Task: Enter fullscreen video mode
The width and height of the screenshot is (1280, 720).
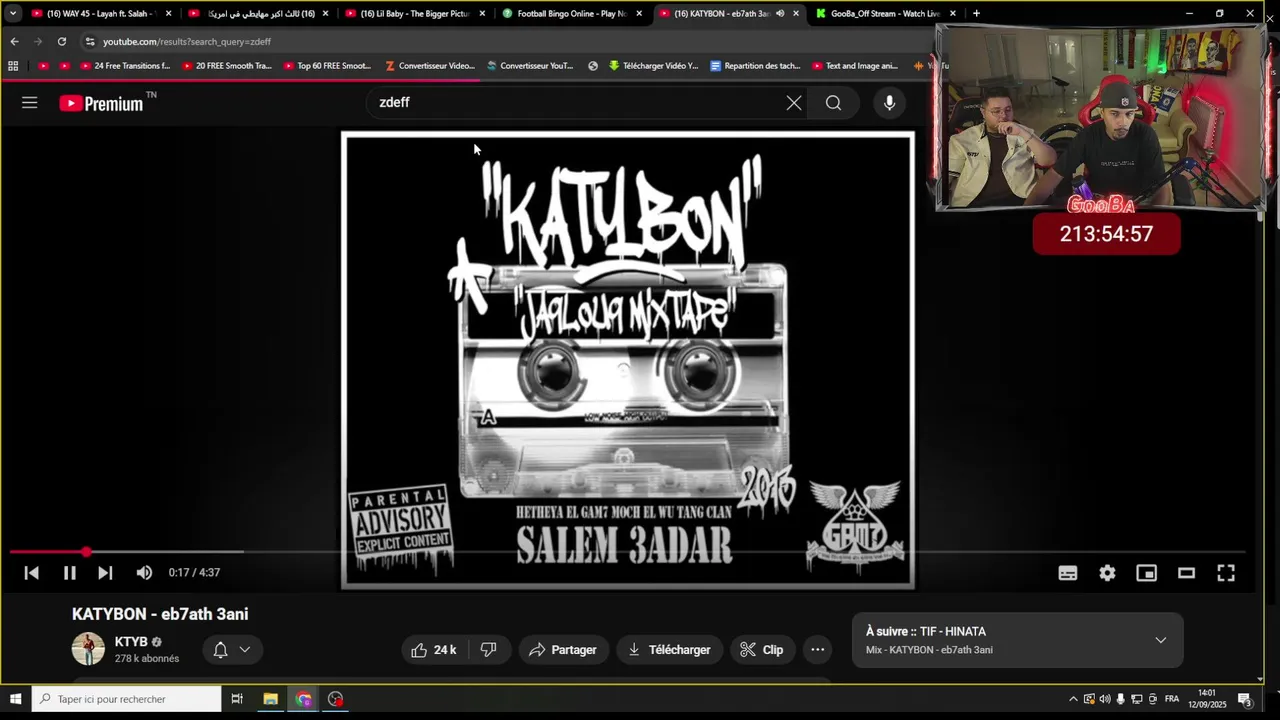Action: (x=1226, y=573)
